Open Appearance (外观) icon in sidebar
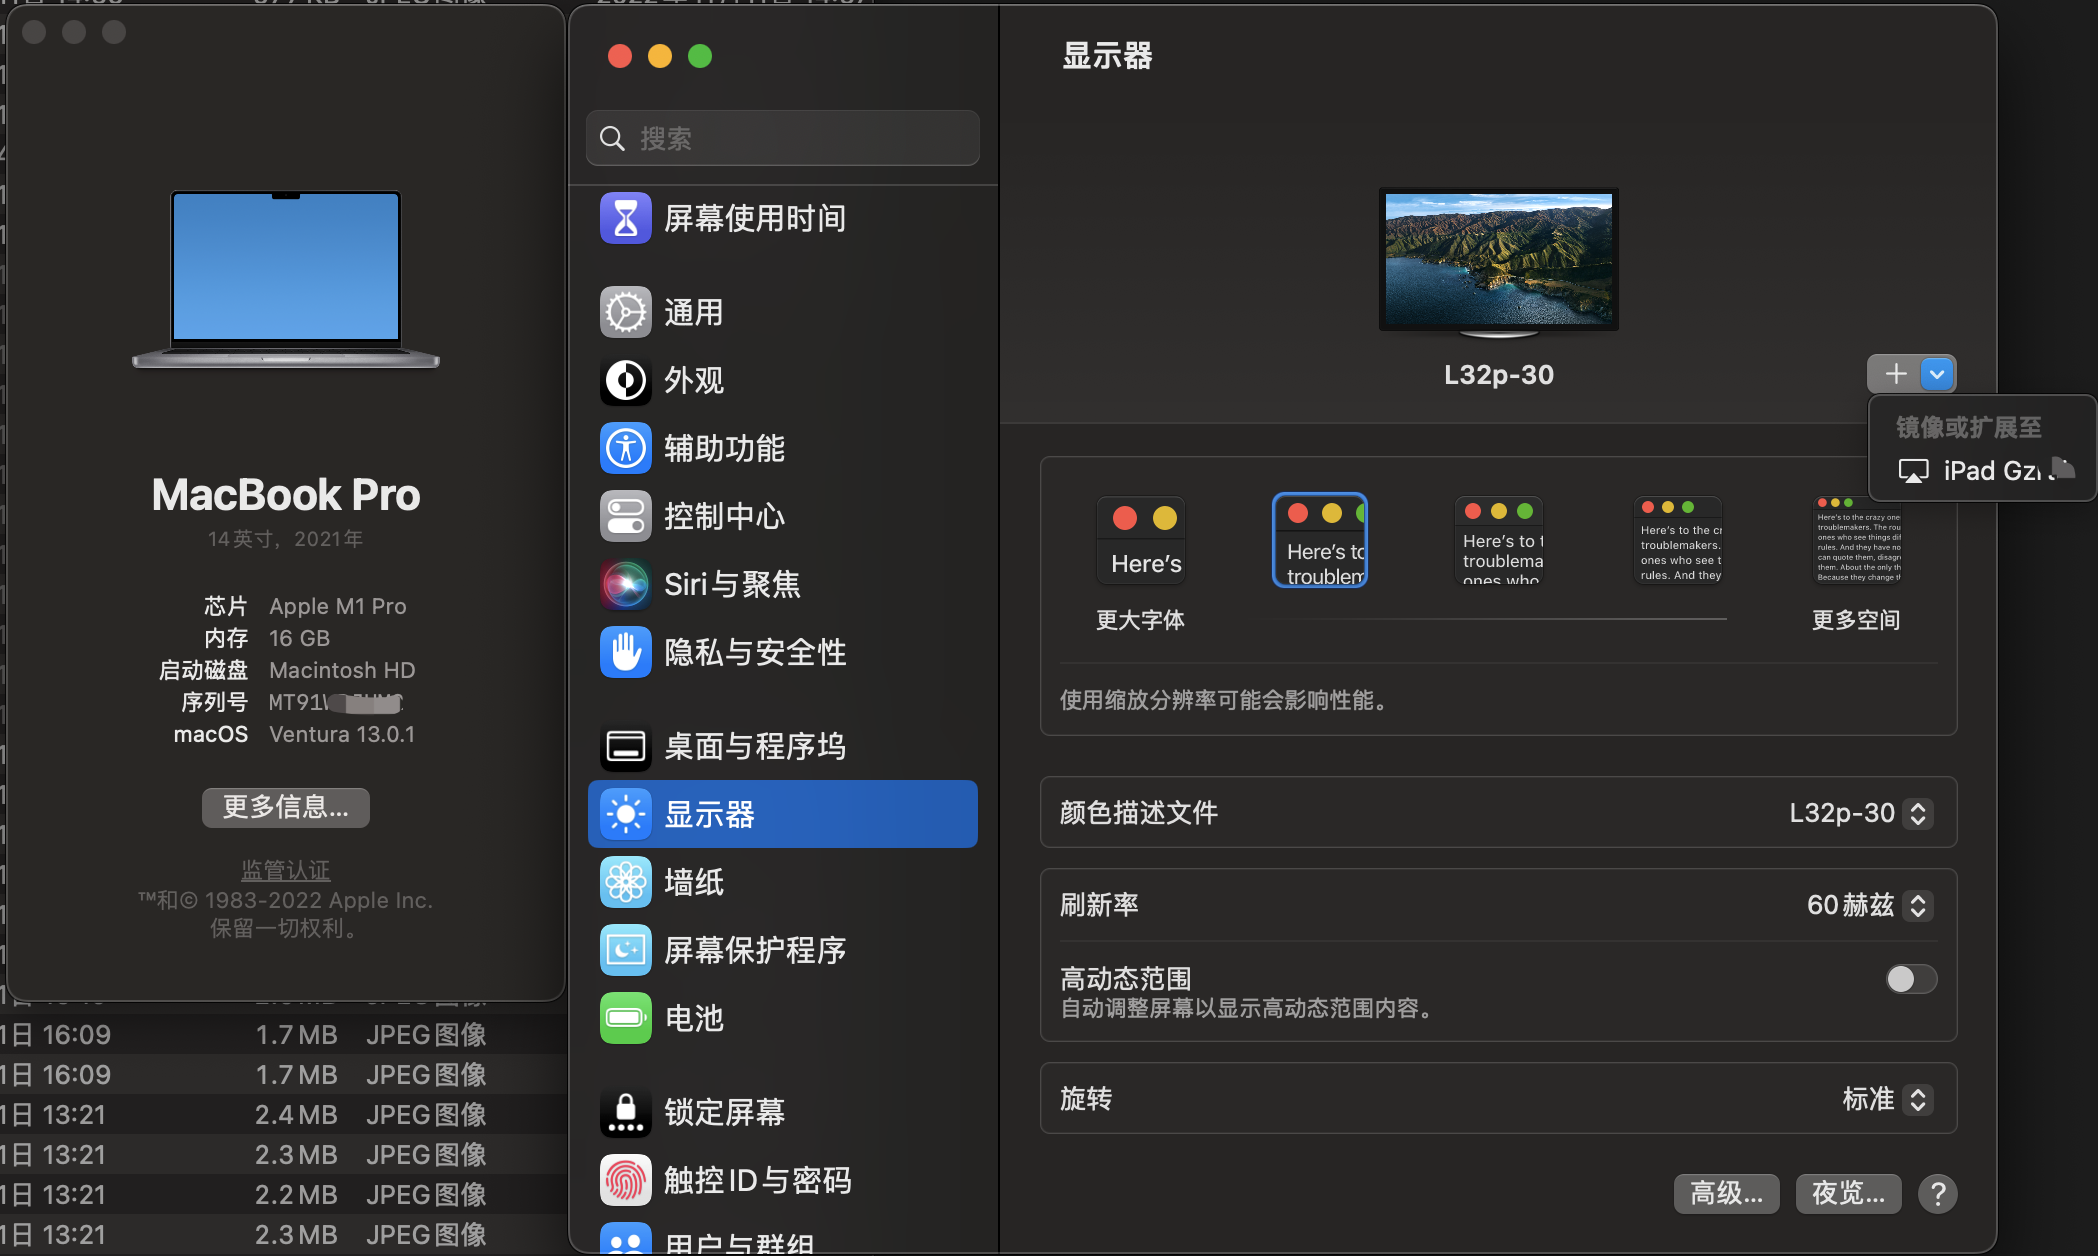This screenshot has height=1256, width=2098. [x=626, y=380]
